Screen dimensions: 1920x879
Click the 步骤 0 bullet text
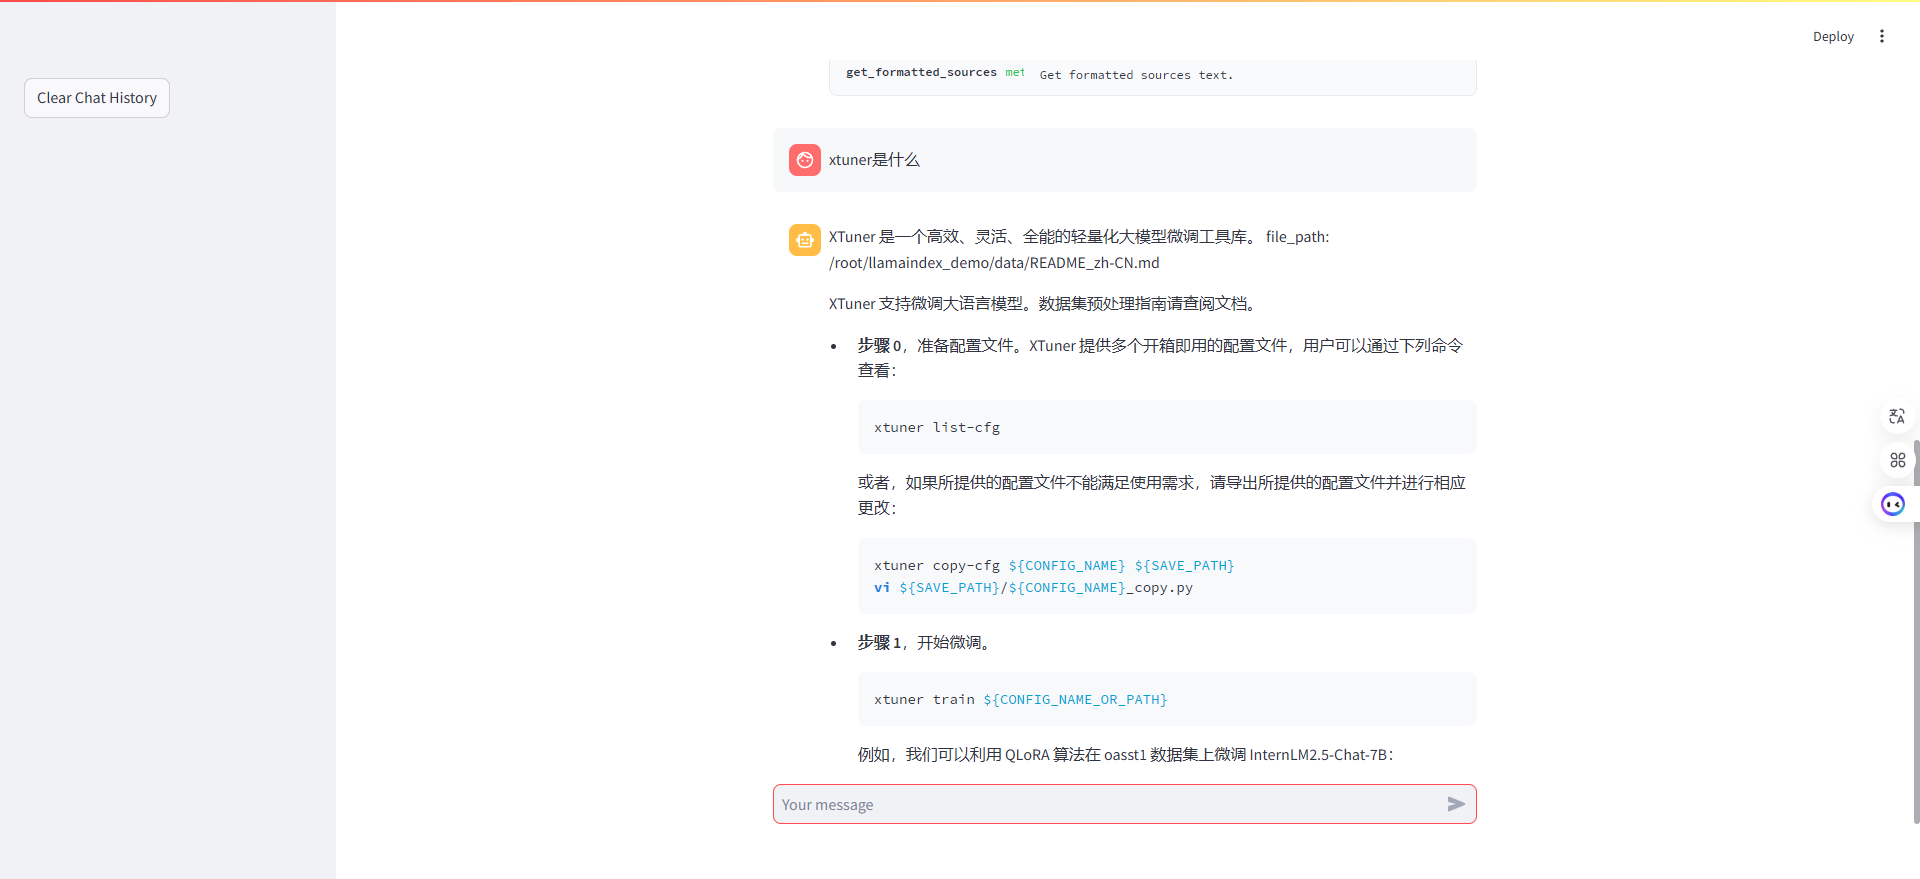[1160, 358]
